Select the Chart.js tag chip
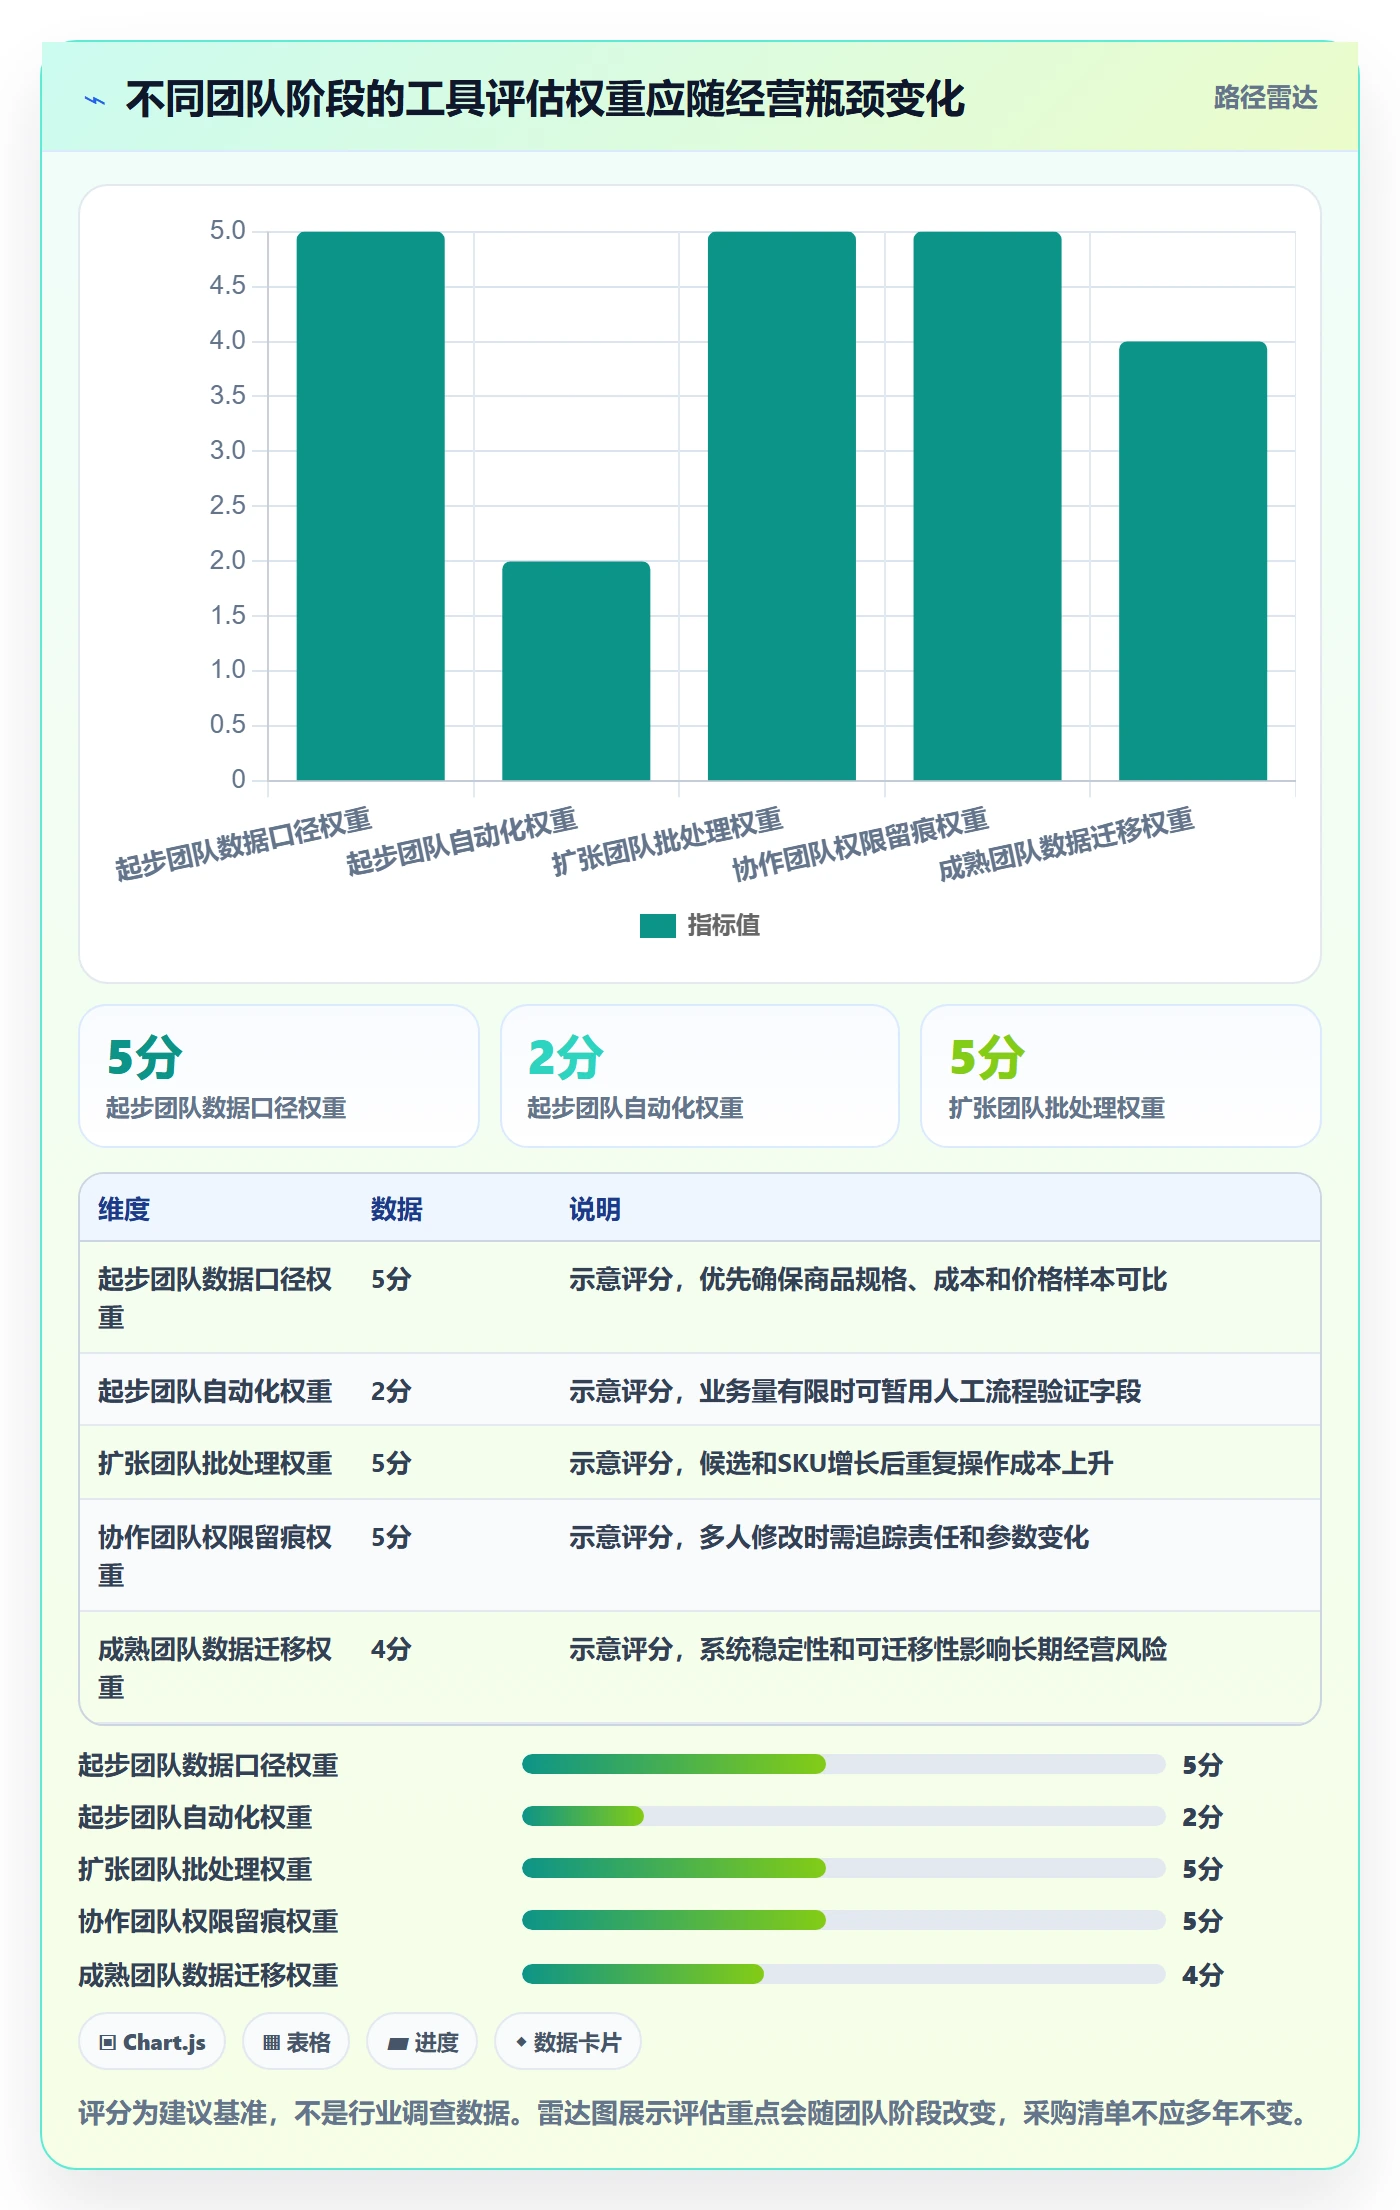The image size is (1400, 2210). [x=152, y=2042]
